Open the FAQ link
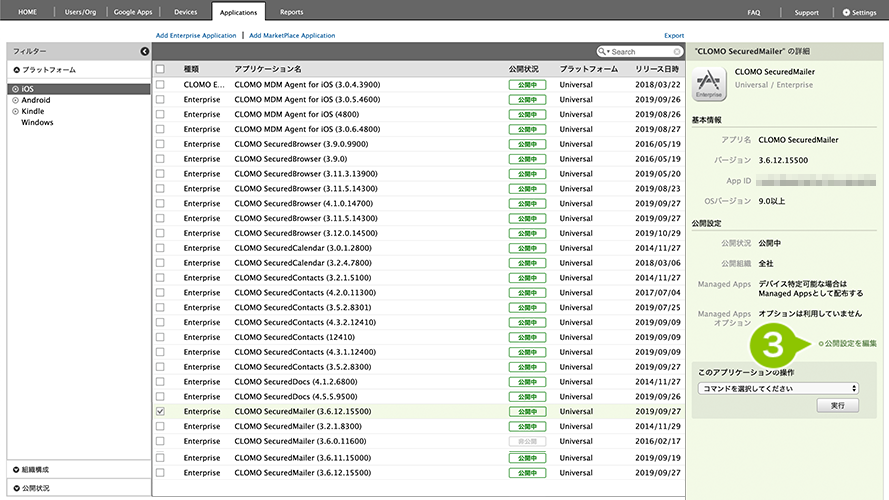 [x=753, y=12]
